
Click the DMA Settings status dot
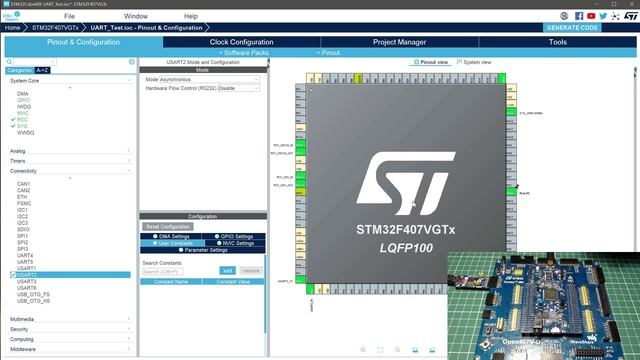click(x=155, y=236)
